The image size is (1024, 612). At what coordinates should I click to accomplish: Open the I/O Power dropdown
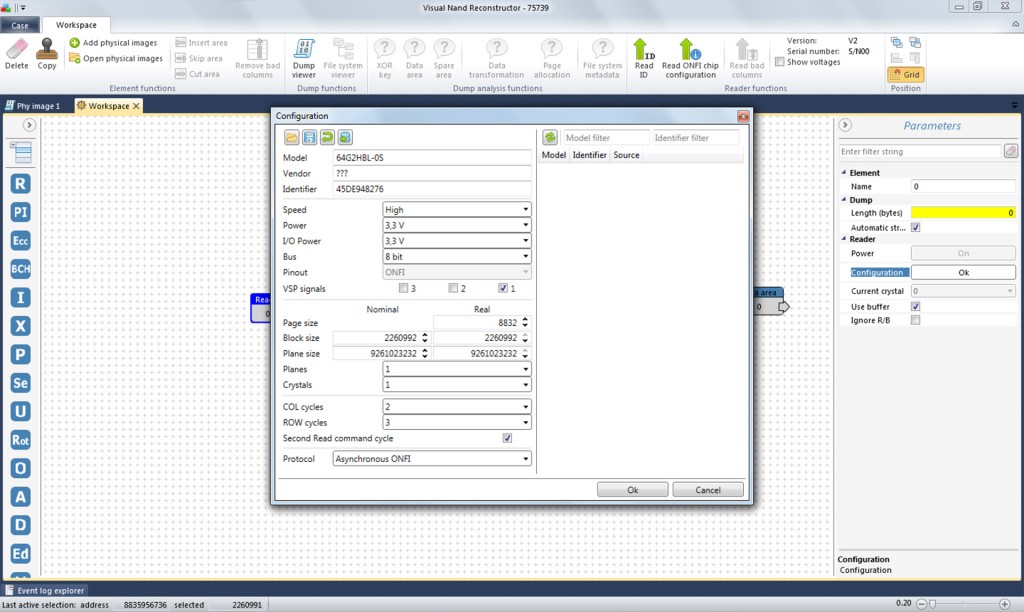click(x=456, y=241)
